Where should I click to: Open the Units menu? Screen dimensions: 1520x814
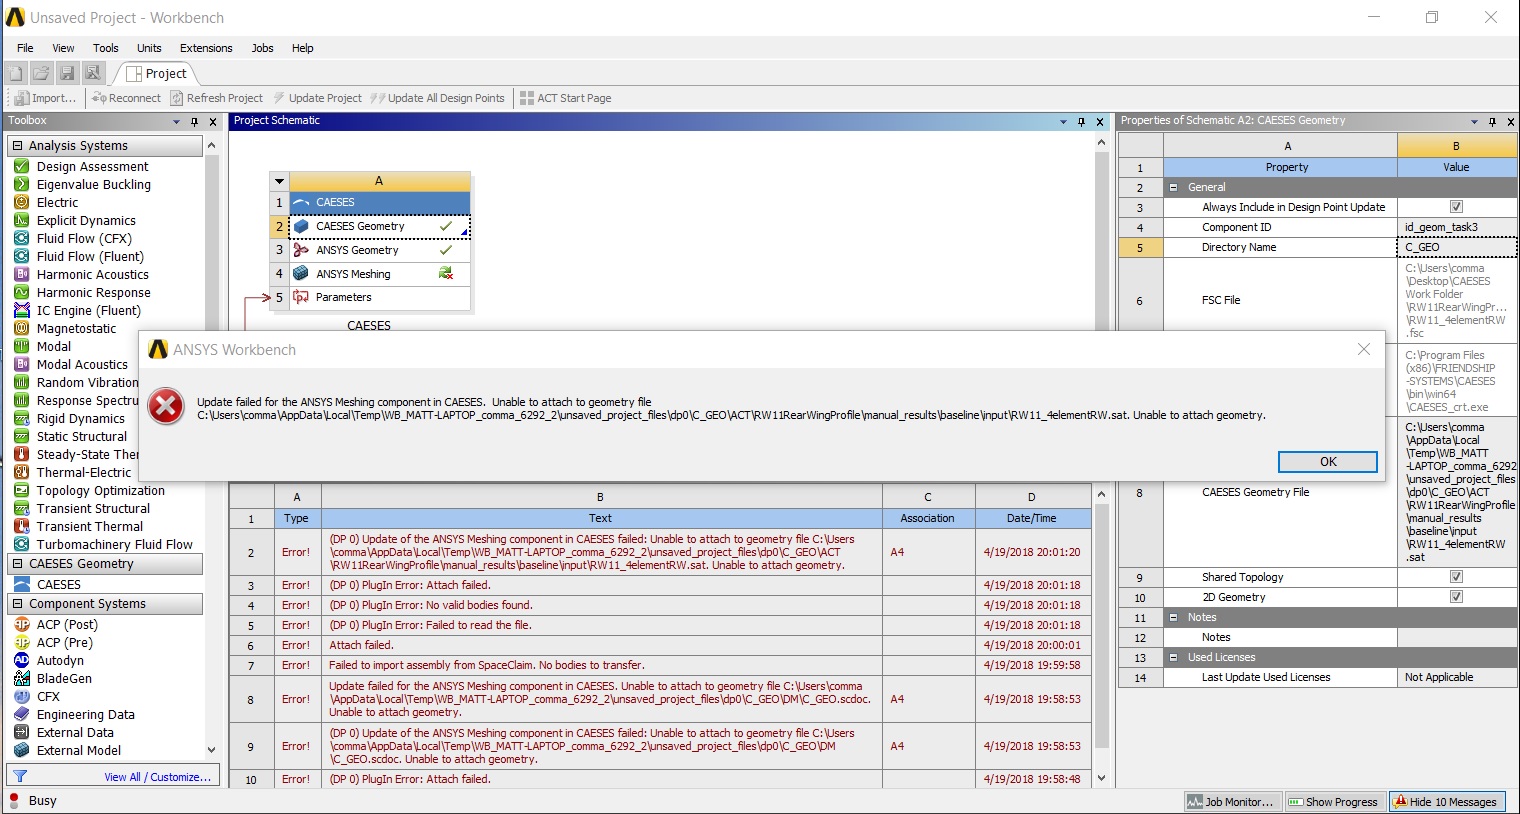pyautogui.click(x=149, y=48)
